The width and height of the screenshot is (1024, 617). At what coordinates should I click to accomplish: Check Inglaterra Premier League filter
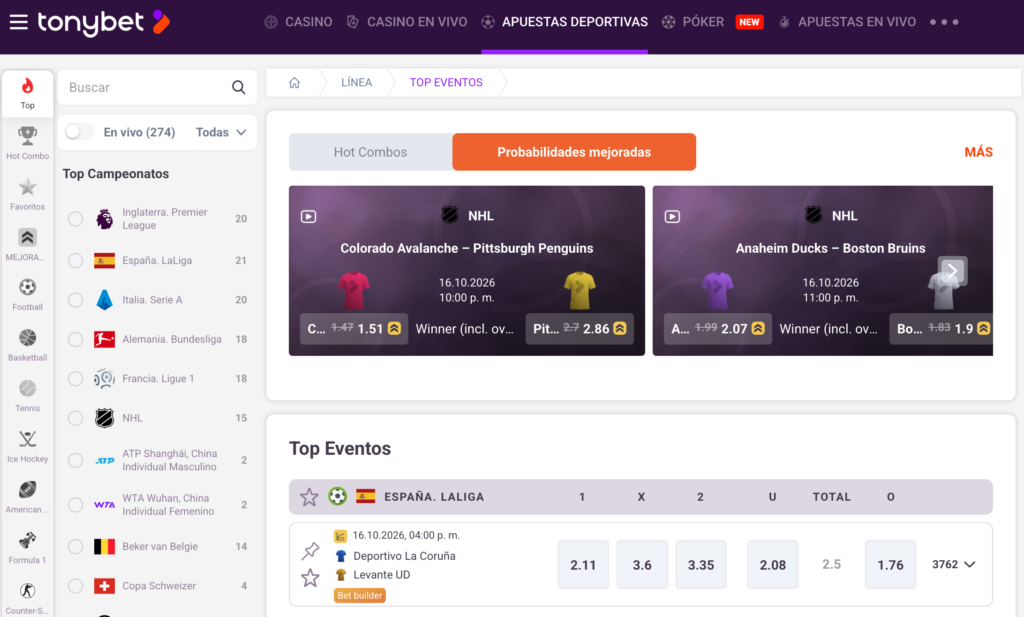point(76,219)
